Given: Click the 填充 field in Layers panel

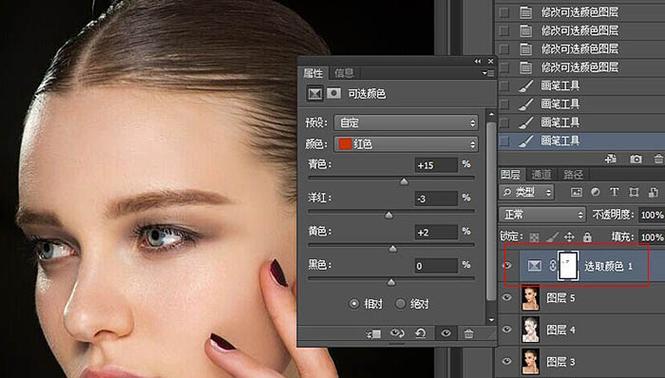Looking at the screenshot, I should click(x=652, y=237).
